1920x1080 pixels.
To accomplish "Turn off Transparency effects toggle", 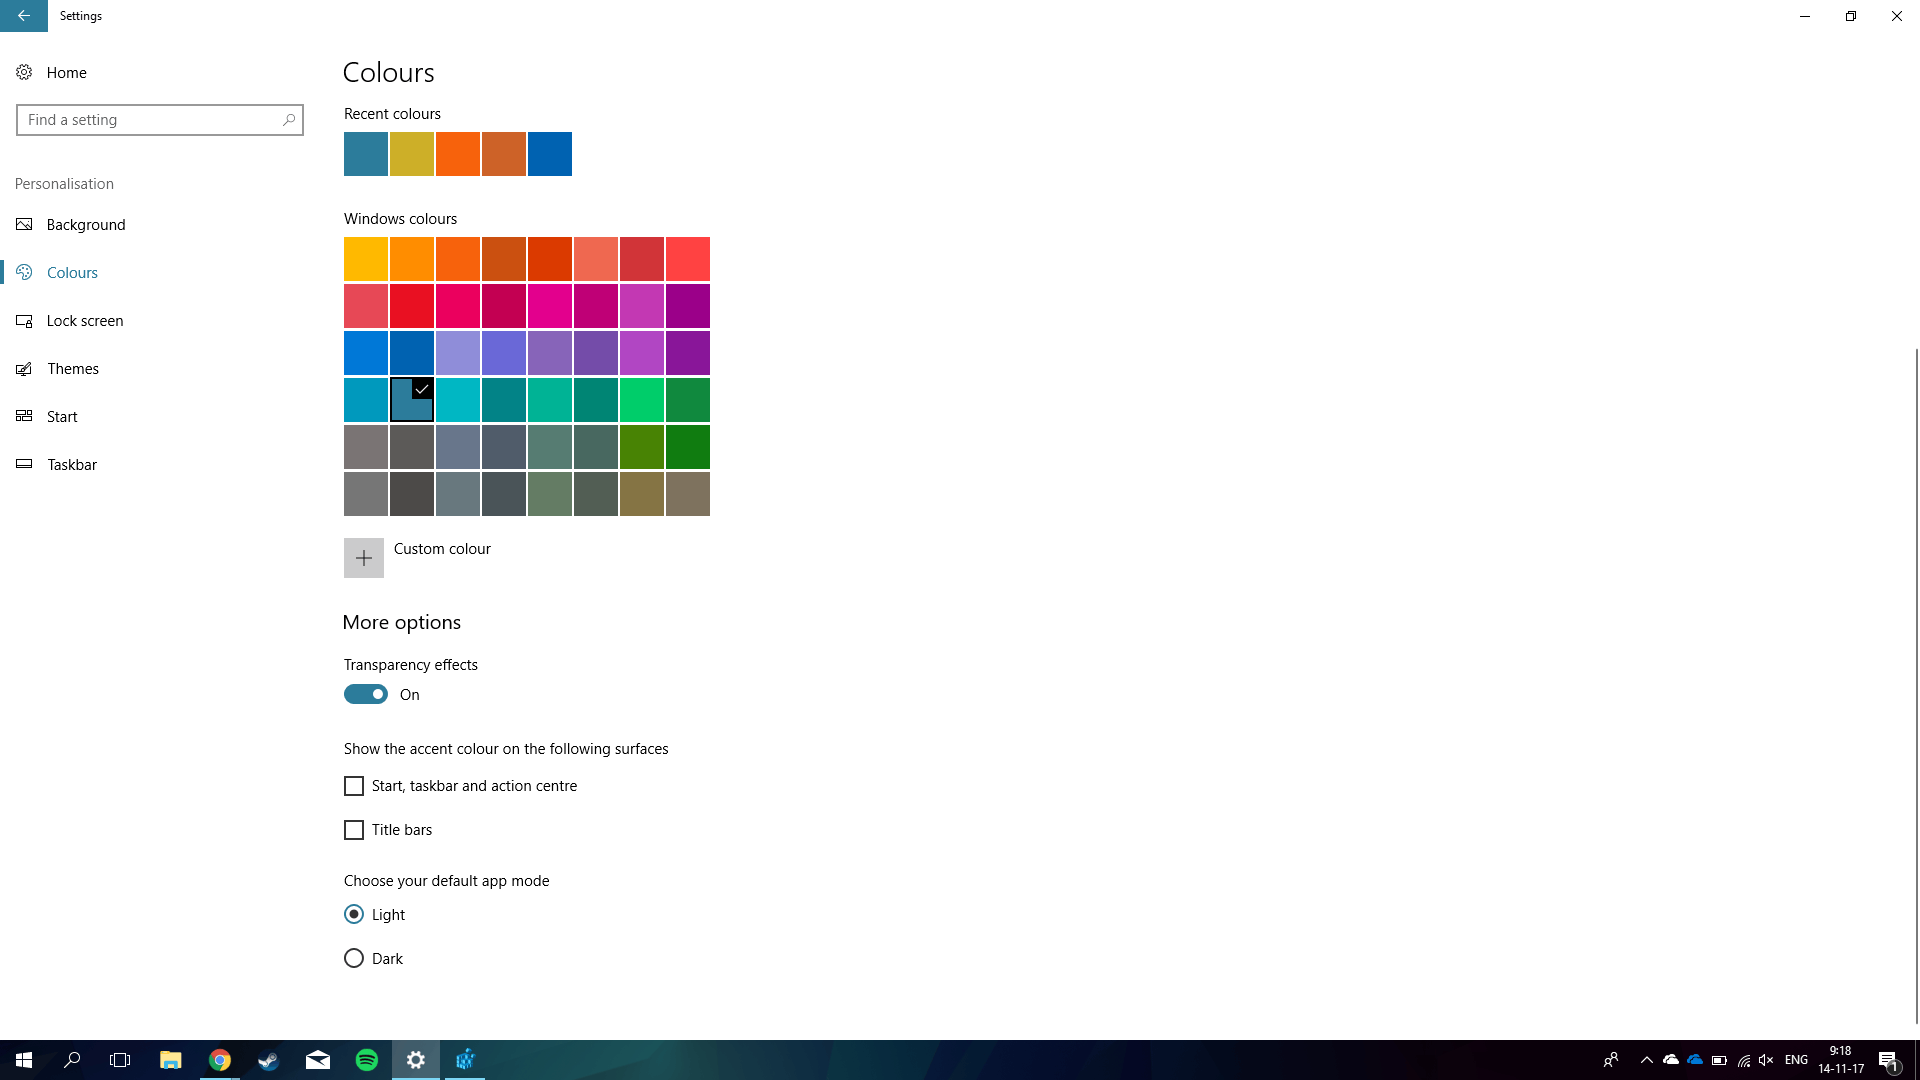I will coord(366,694).
